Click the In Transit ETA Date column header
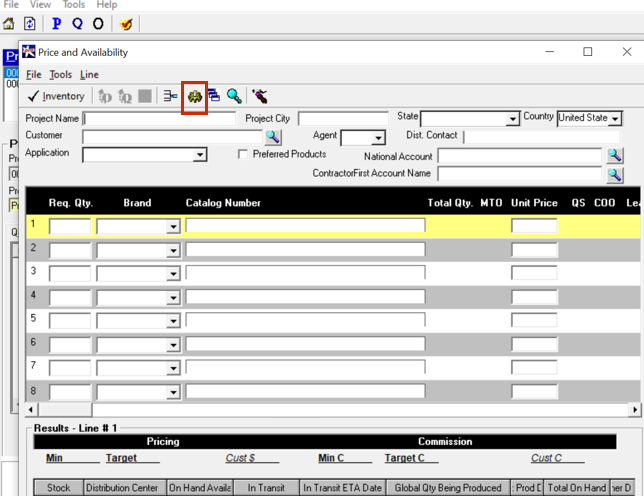This screenshot has height=496, width=644. (343, 488)
